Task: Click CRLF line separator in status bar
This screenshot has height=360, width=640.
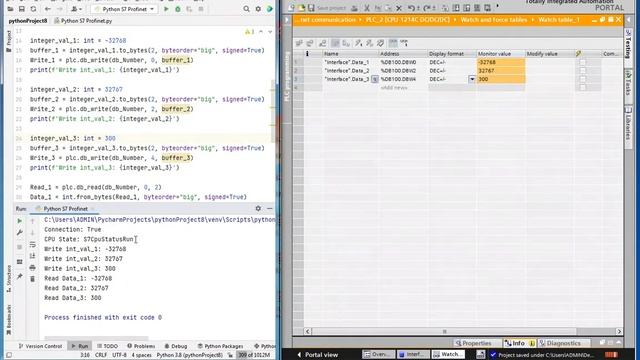Action: [x=101, y=355]
